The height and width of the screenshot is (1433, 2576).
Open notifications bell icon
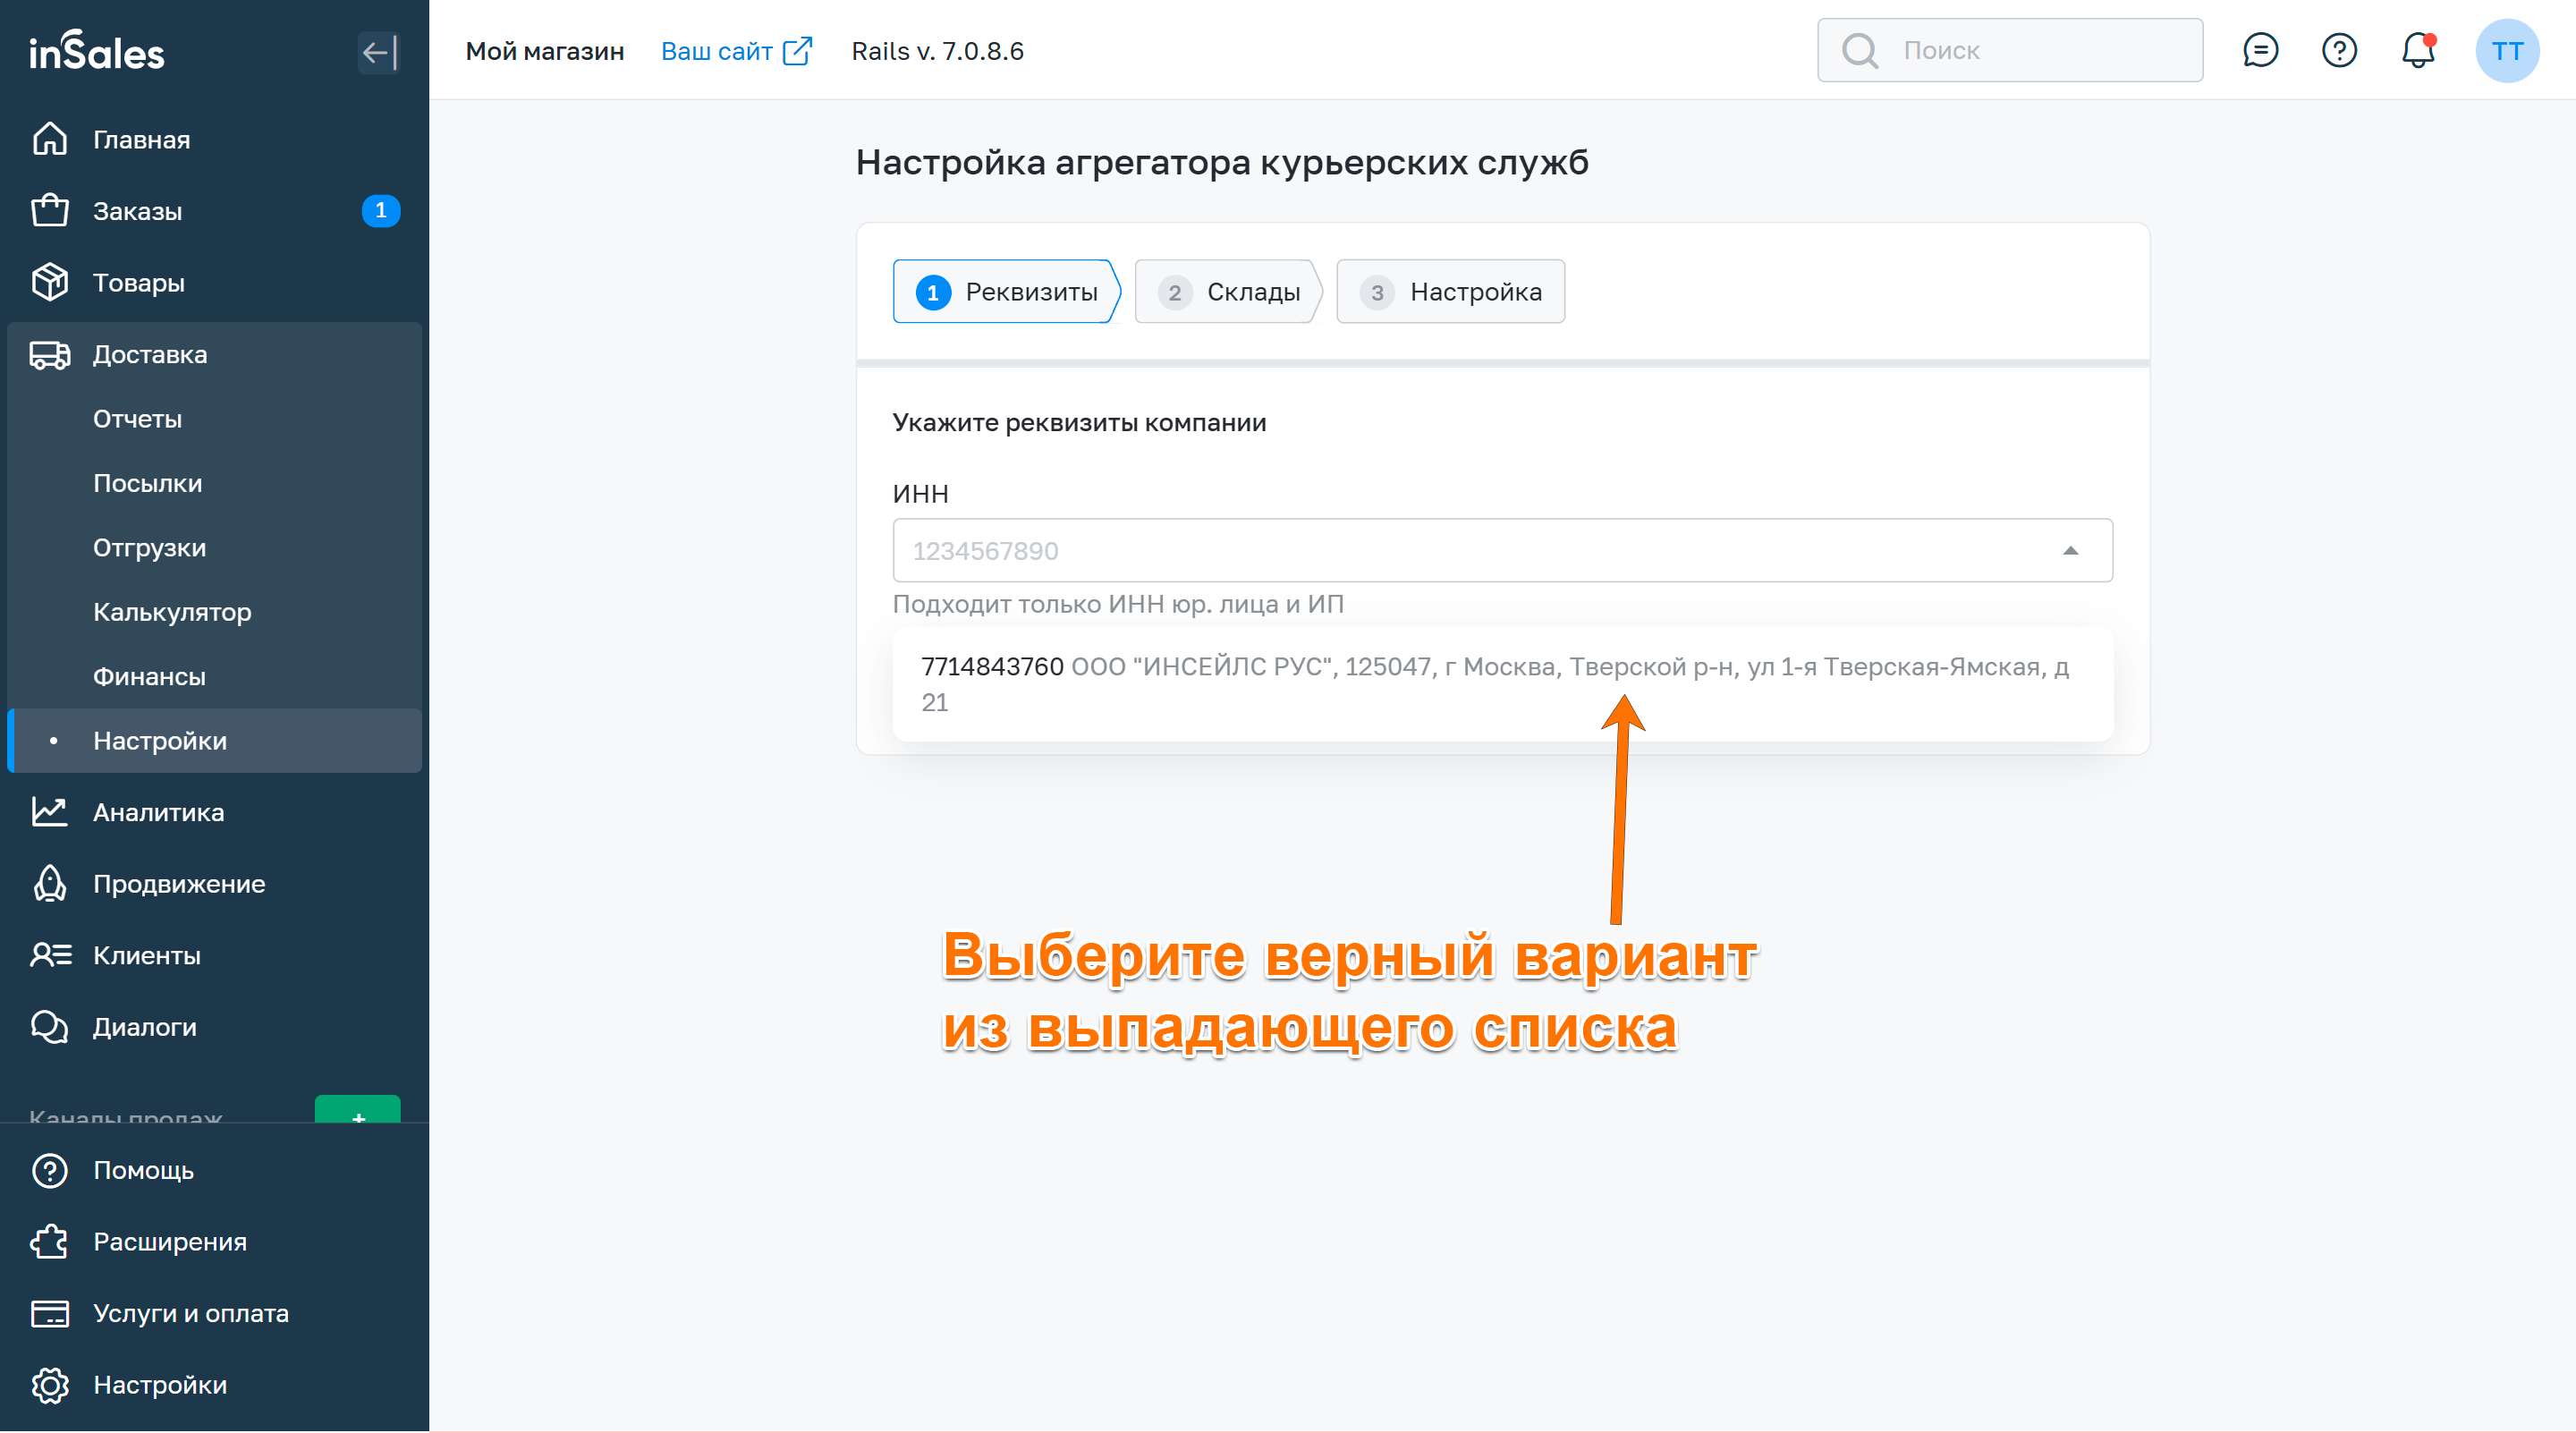tap(2417, 50)
